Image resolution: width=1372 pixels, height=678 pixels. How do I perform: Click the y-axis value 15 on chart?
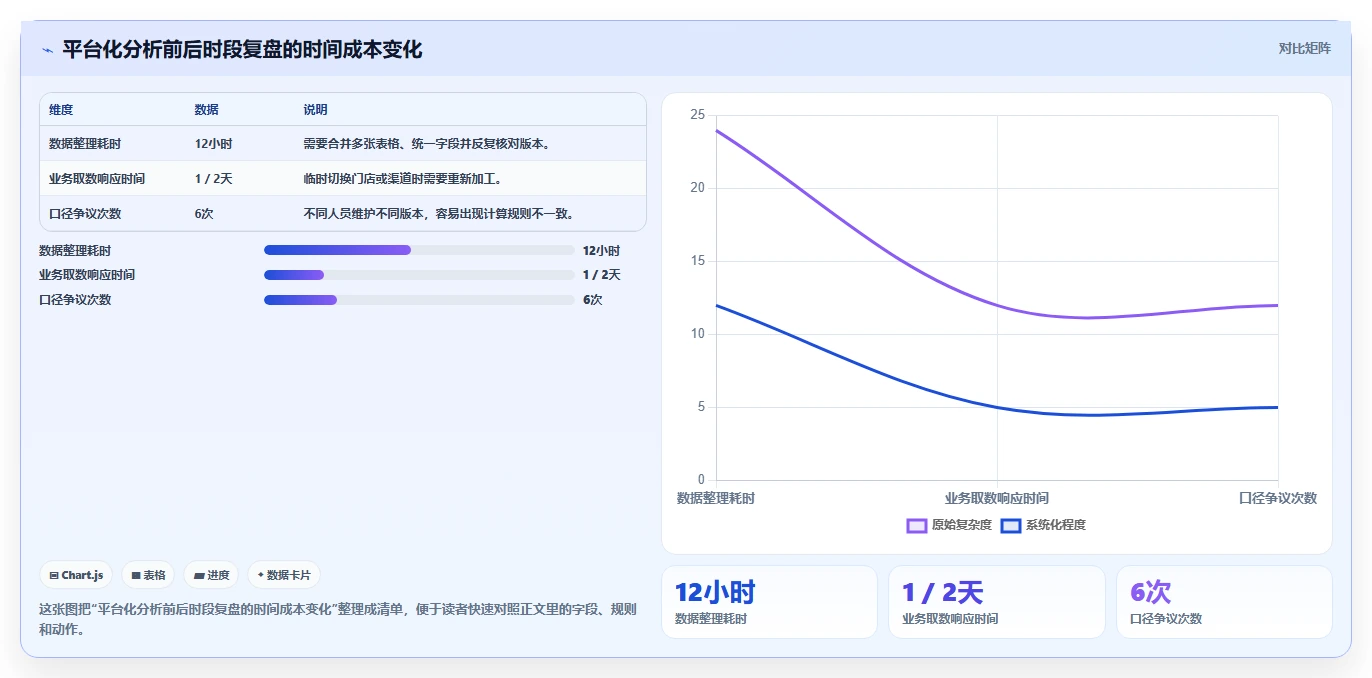pos(698,261)
